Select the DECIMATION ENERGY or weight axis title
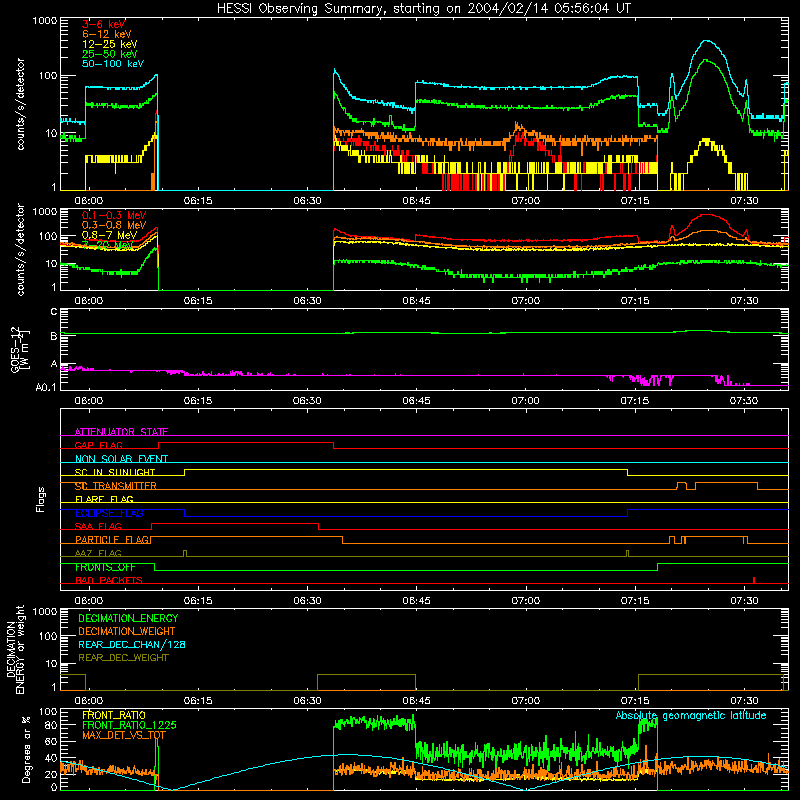 (x=15, y=649)
